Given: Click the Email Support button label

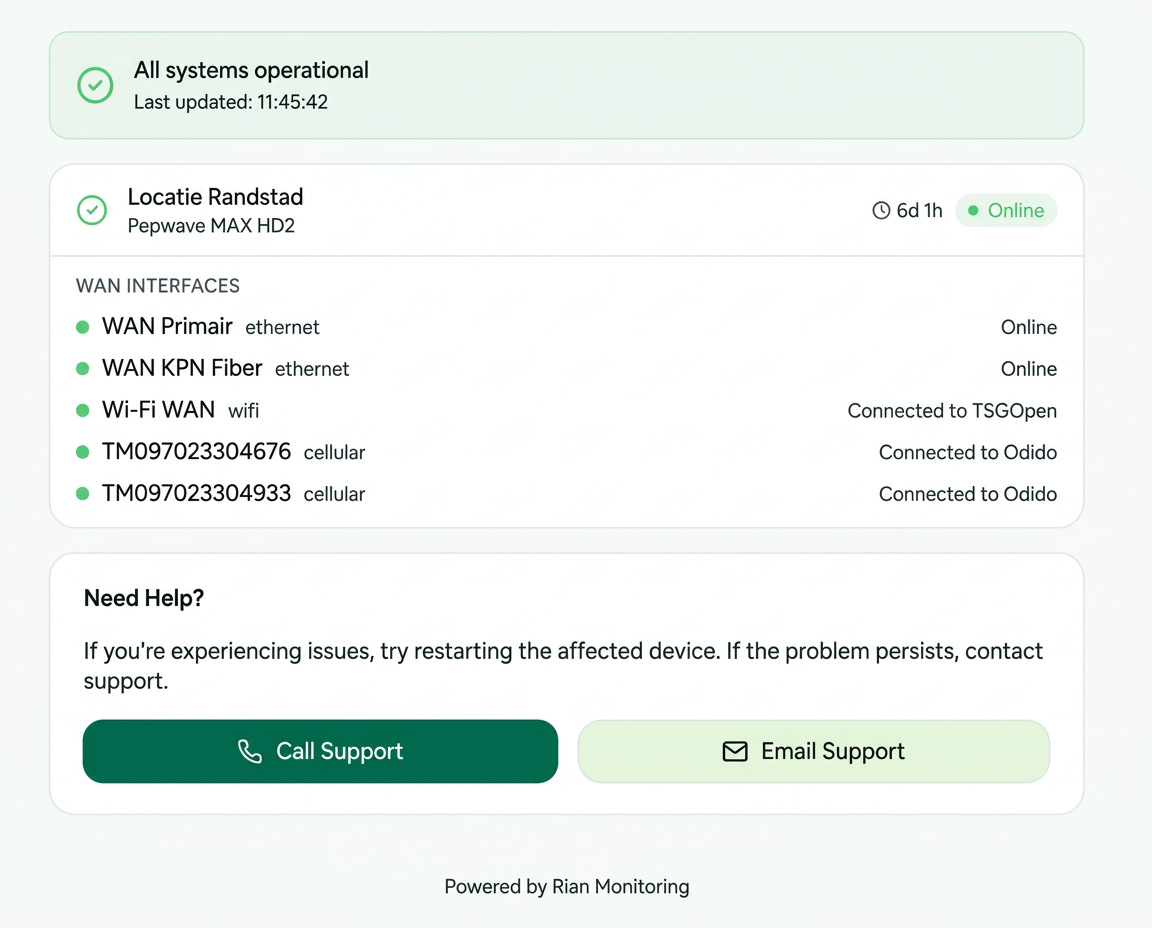Looking at the screenshot, I should [832, 751].
